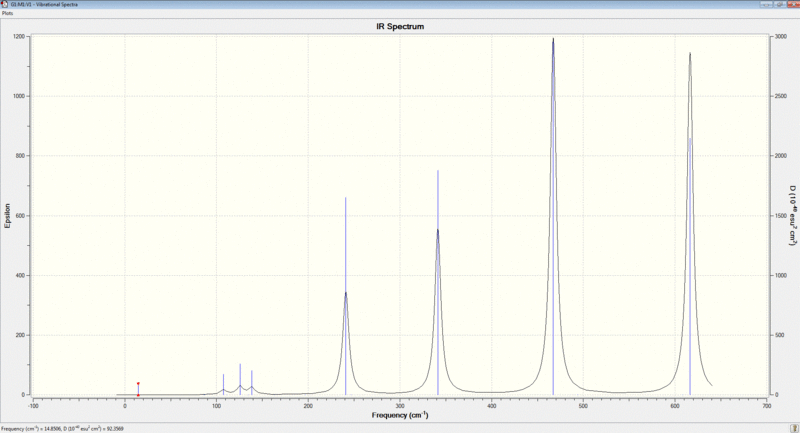Click the vibrational line near 138 cm⁻¹
Screen dimensions: 800x433
point(252,383)
